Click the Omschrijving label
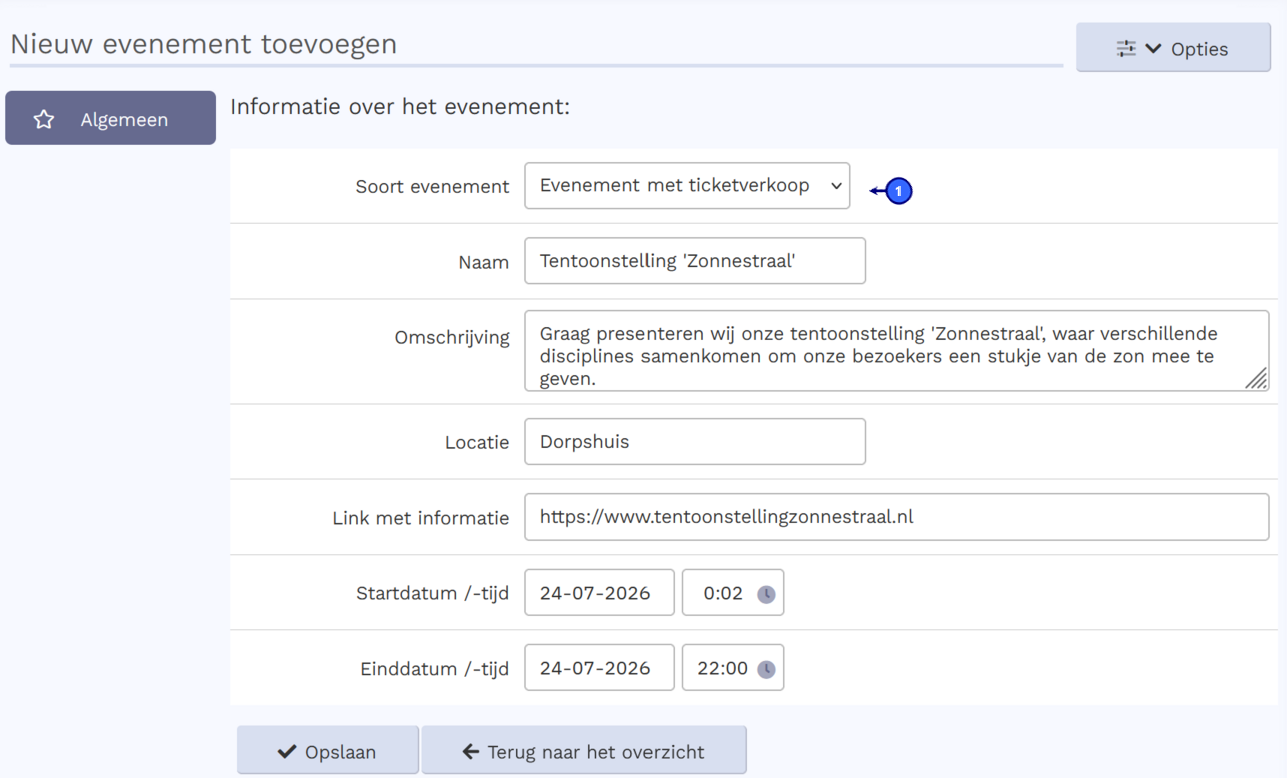Viewport: 1287px width, 778px height. 452,337
